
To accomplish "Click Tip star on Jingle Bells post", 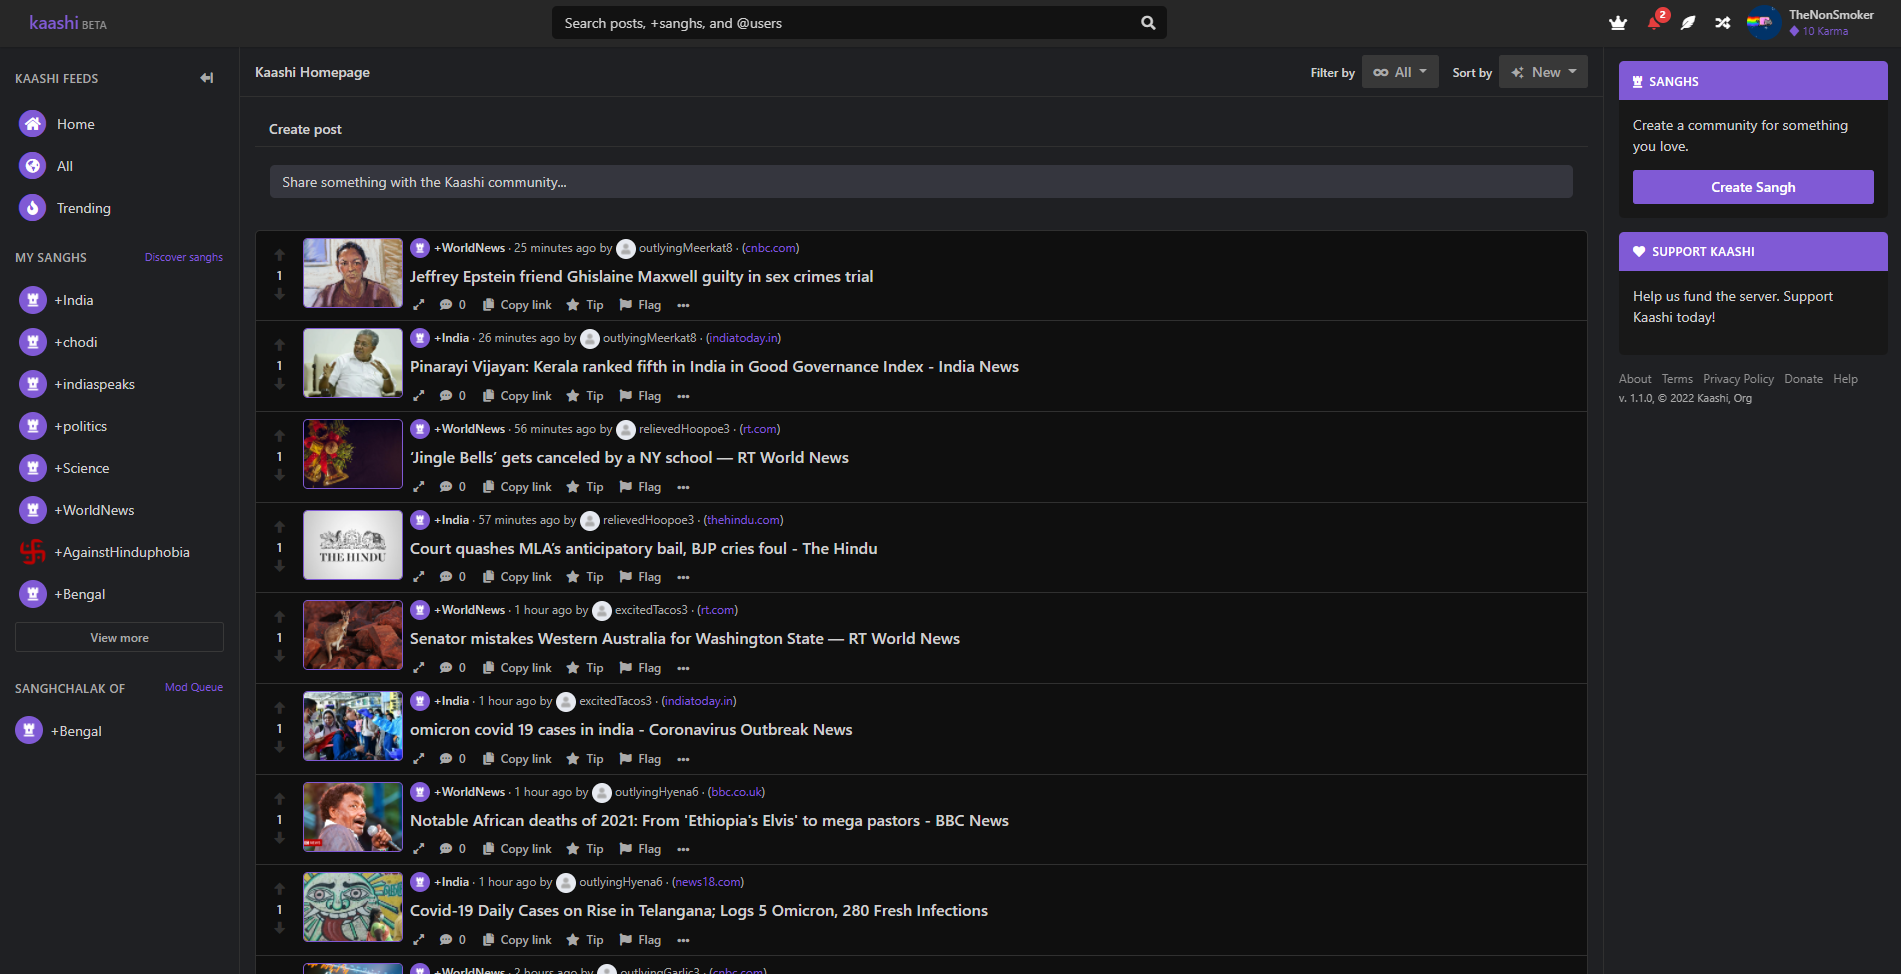I will tap(585, 487).
